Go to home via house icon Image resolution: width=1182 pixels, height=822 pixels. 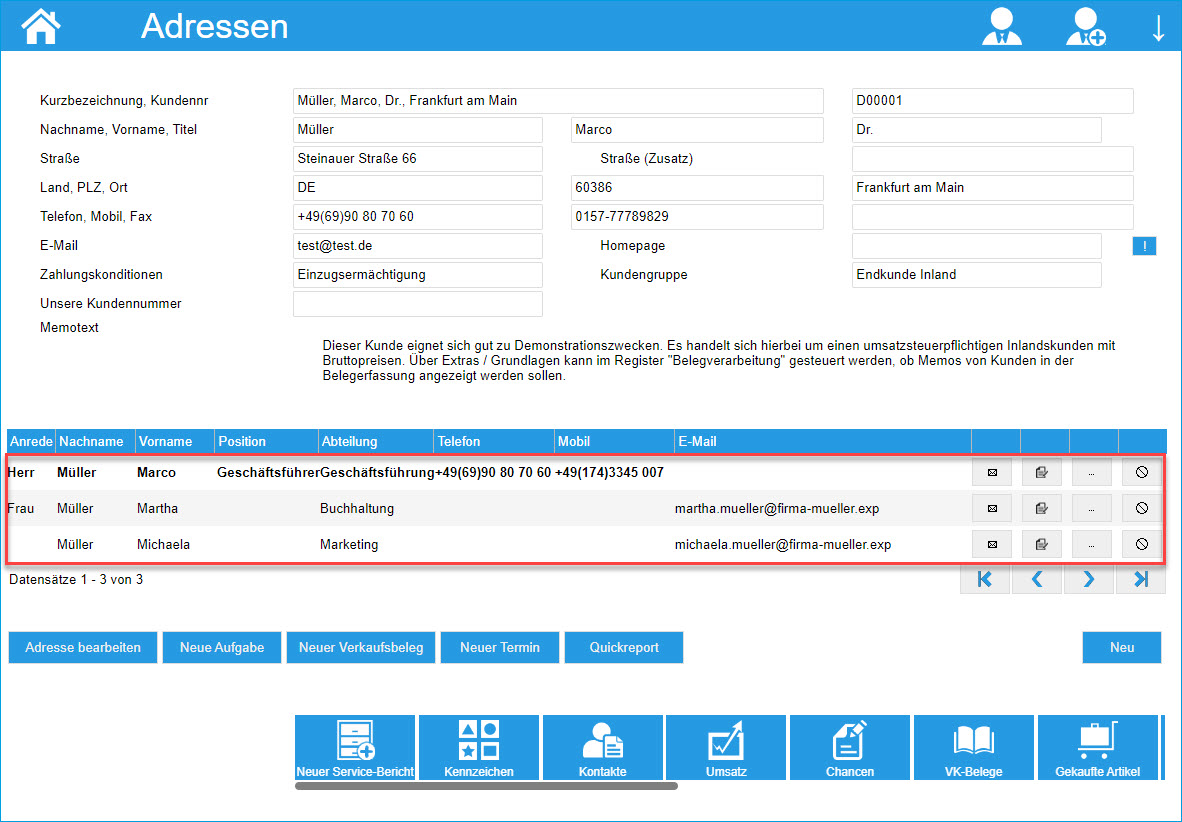(41, 26)
